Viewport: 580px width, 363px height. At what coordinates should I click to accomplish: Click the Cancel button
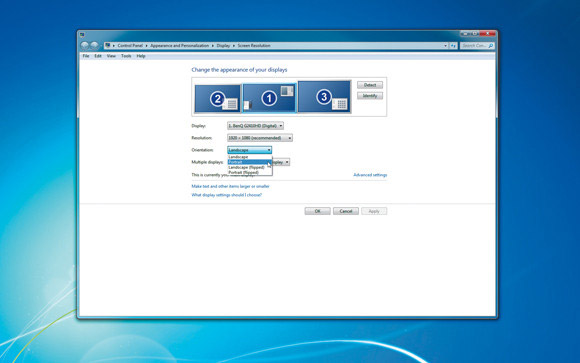346,211
